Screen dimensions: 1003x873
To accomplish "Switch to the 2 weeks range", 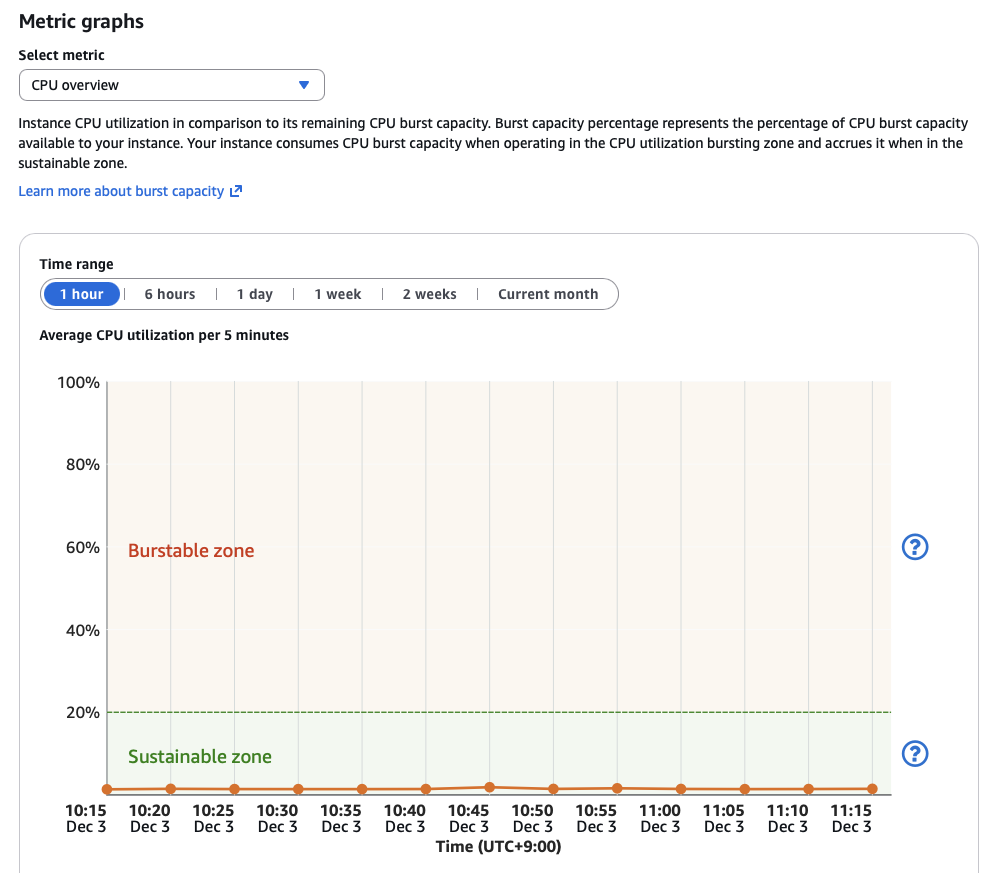I will (429, 294).
